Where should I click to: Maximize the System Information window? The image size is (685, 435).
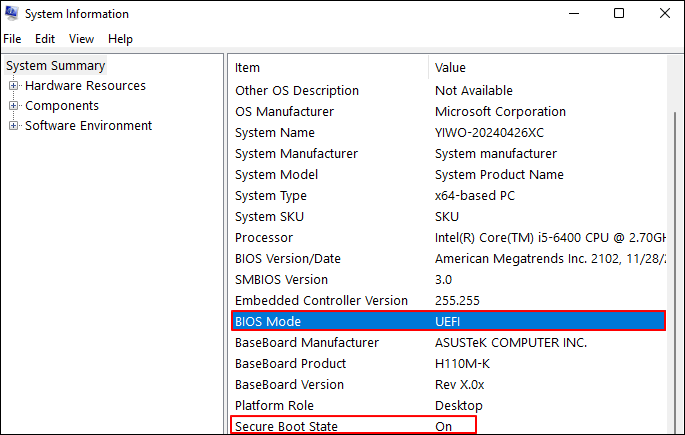[619, 14]
